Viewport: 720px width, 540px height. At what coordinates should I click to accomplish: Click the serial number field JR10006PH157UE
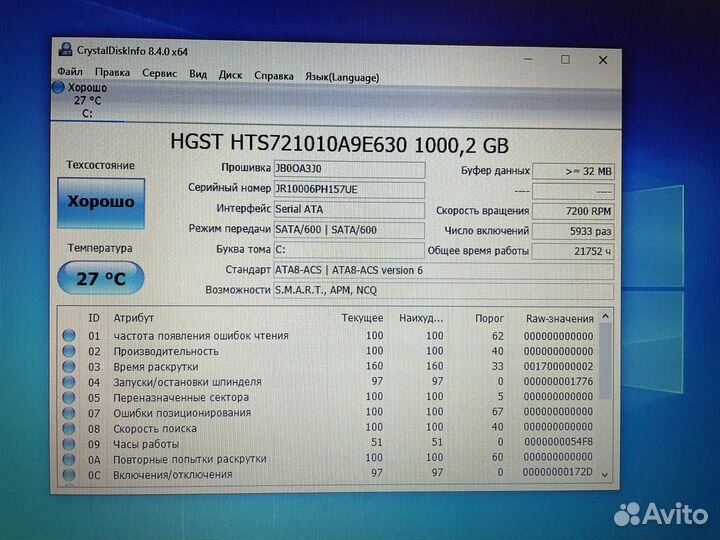pos(349,189)
